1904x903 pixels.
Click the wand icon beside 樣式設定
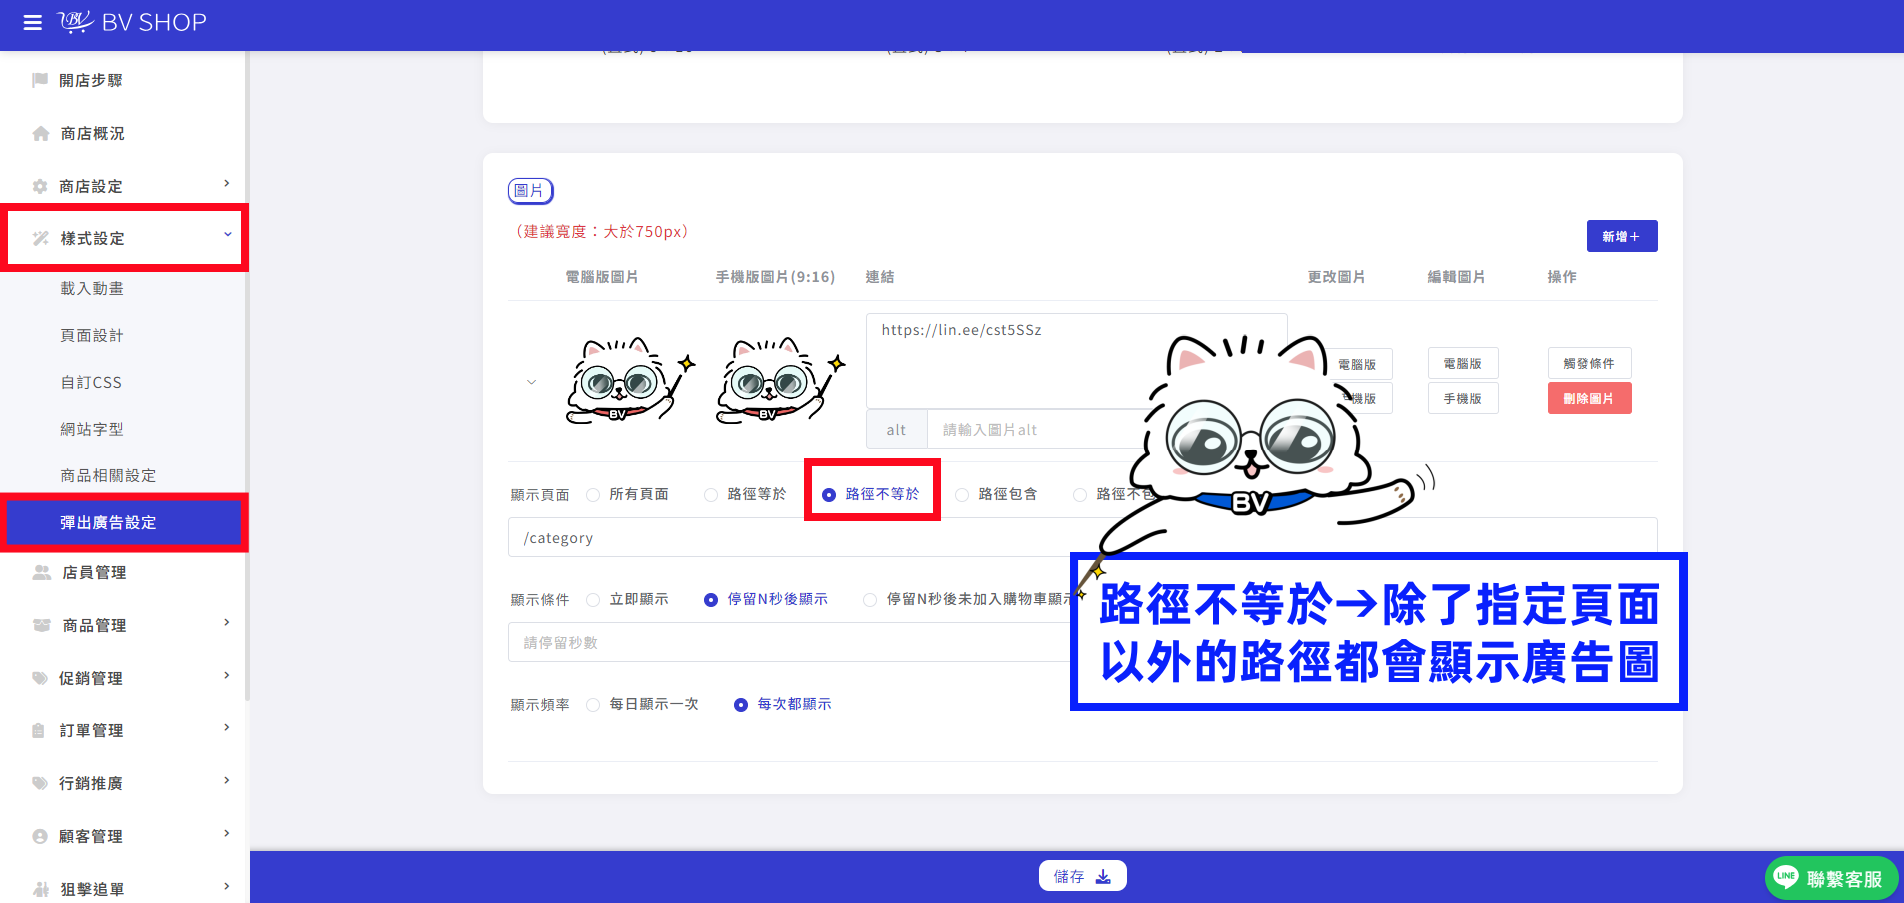coord(41,238)
